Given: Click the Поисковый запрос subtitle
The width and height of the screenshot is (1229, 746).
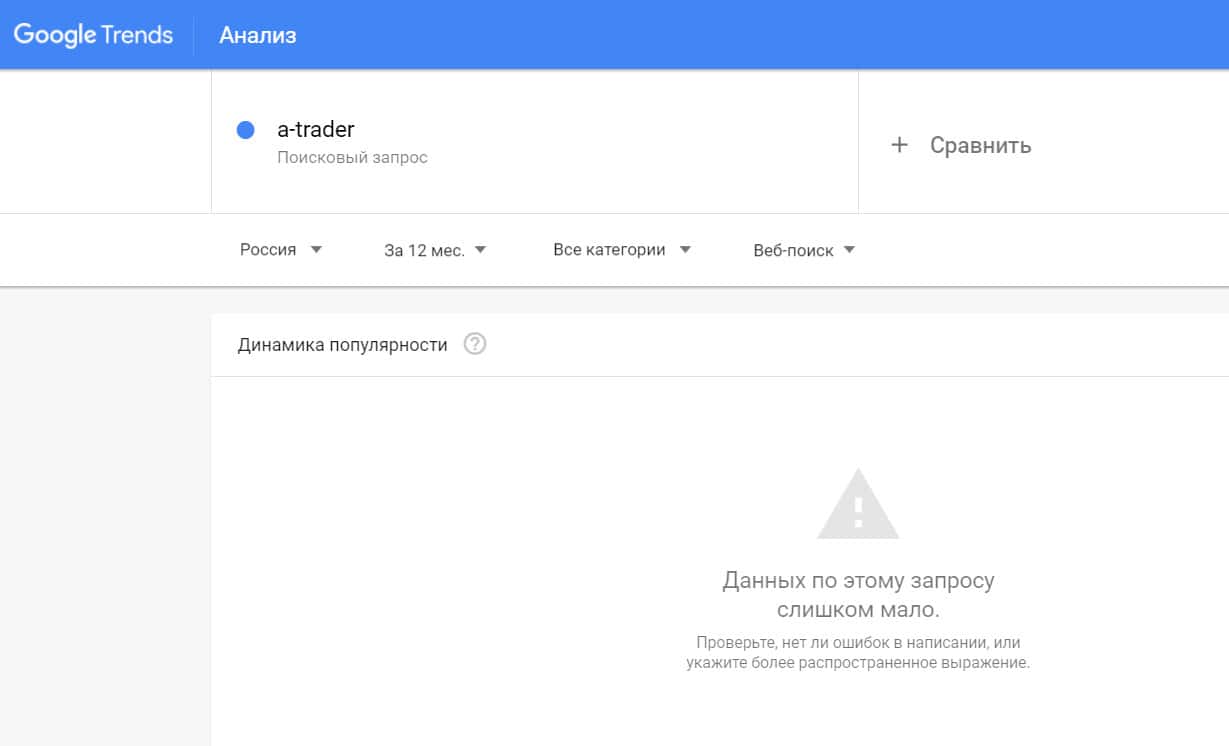Looking at the screenshot, I should [352, 158].
